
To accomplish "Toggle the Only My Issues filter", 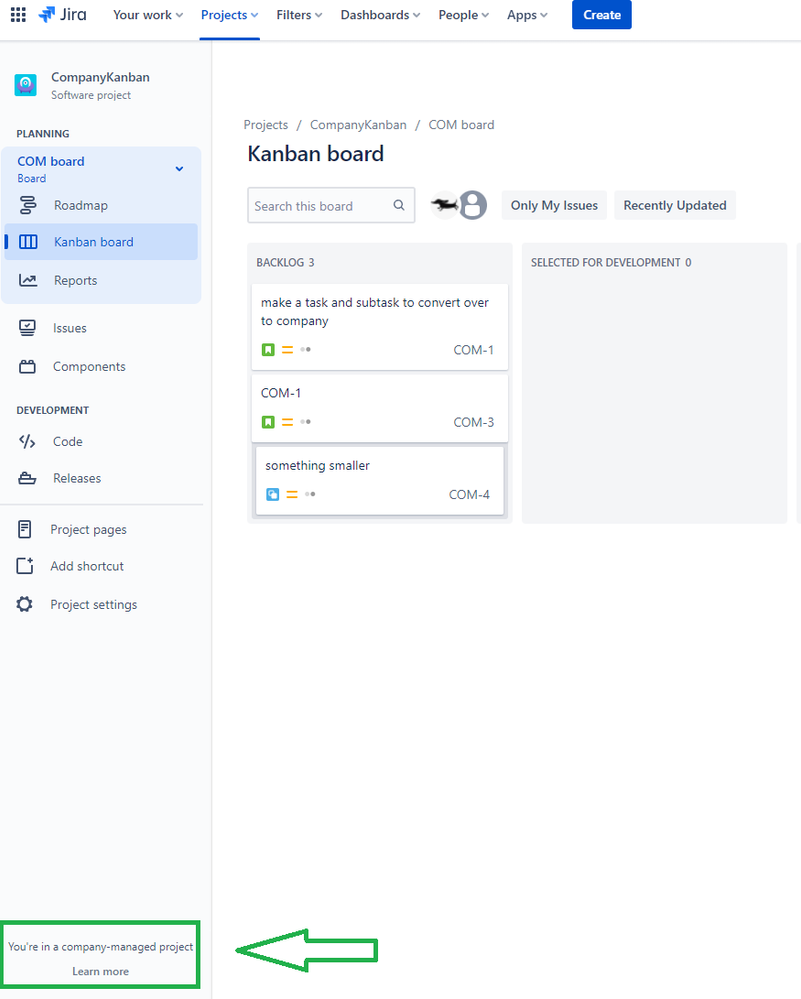I will [x=554, y=205].
